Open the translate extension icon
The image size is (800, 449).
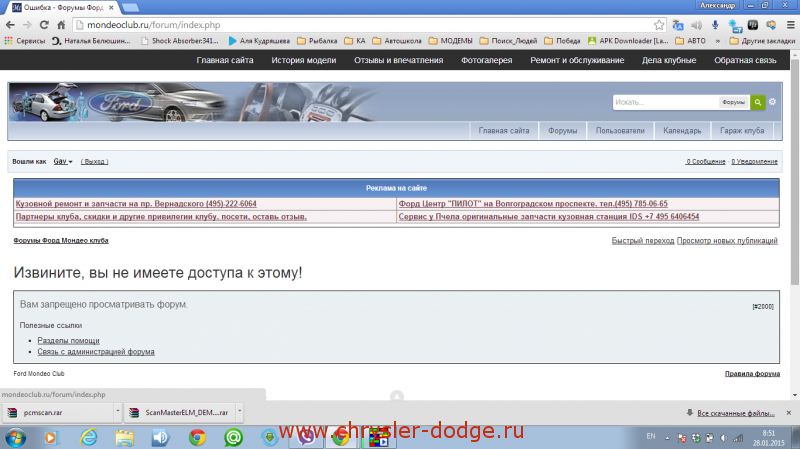678,24
